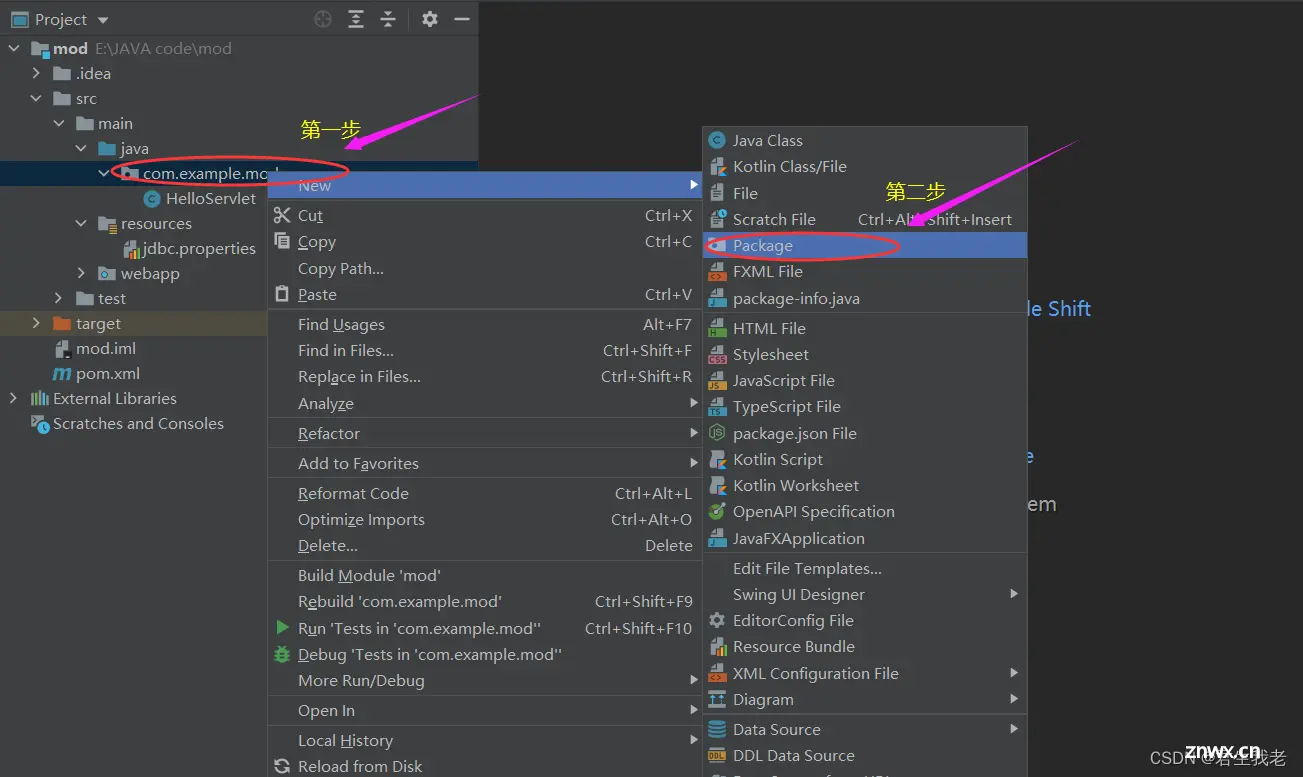Click the Kotlin Class/File icon
Image resolution: width=1303 pixels, height=777 pixels.
(716, 166)
